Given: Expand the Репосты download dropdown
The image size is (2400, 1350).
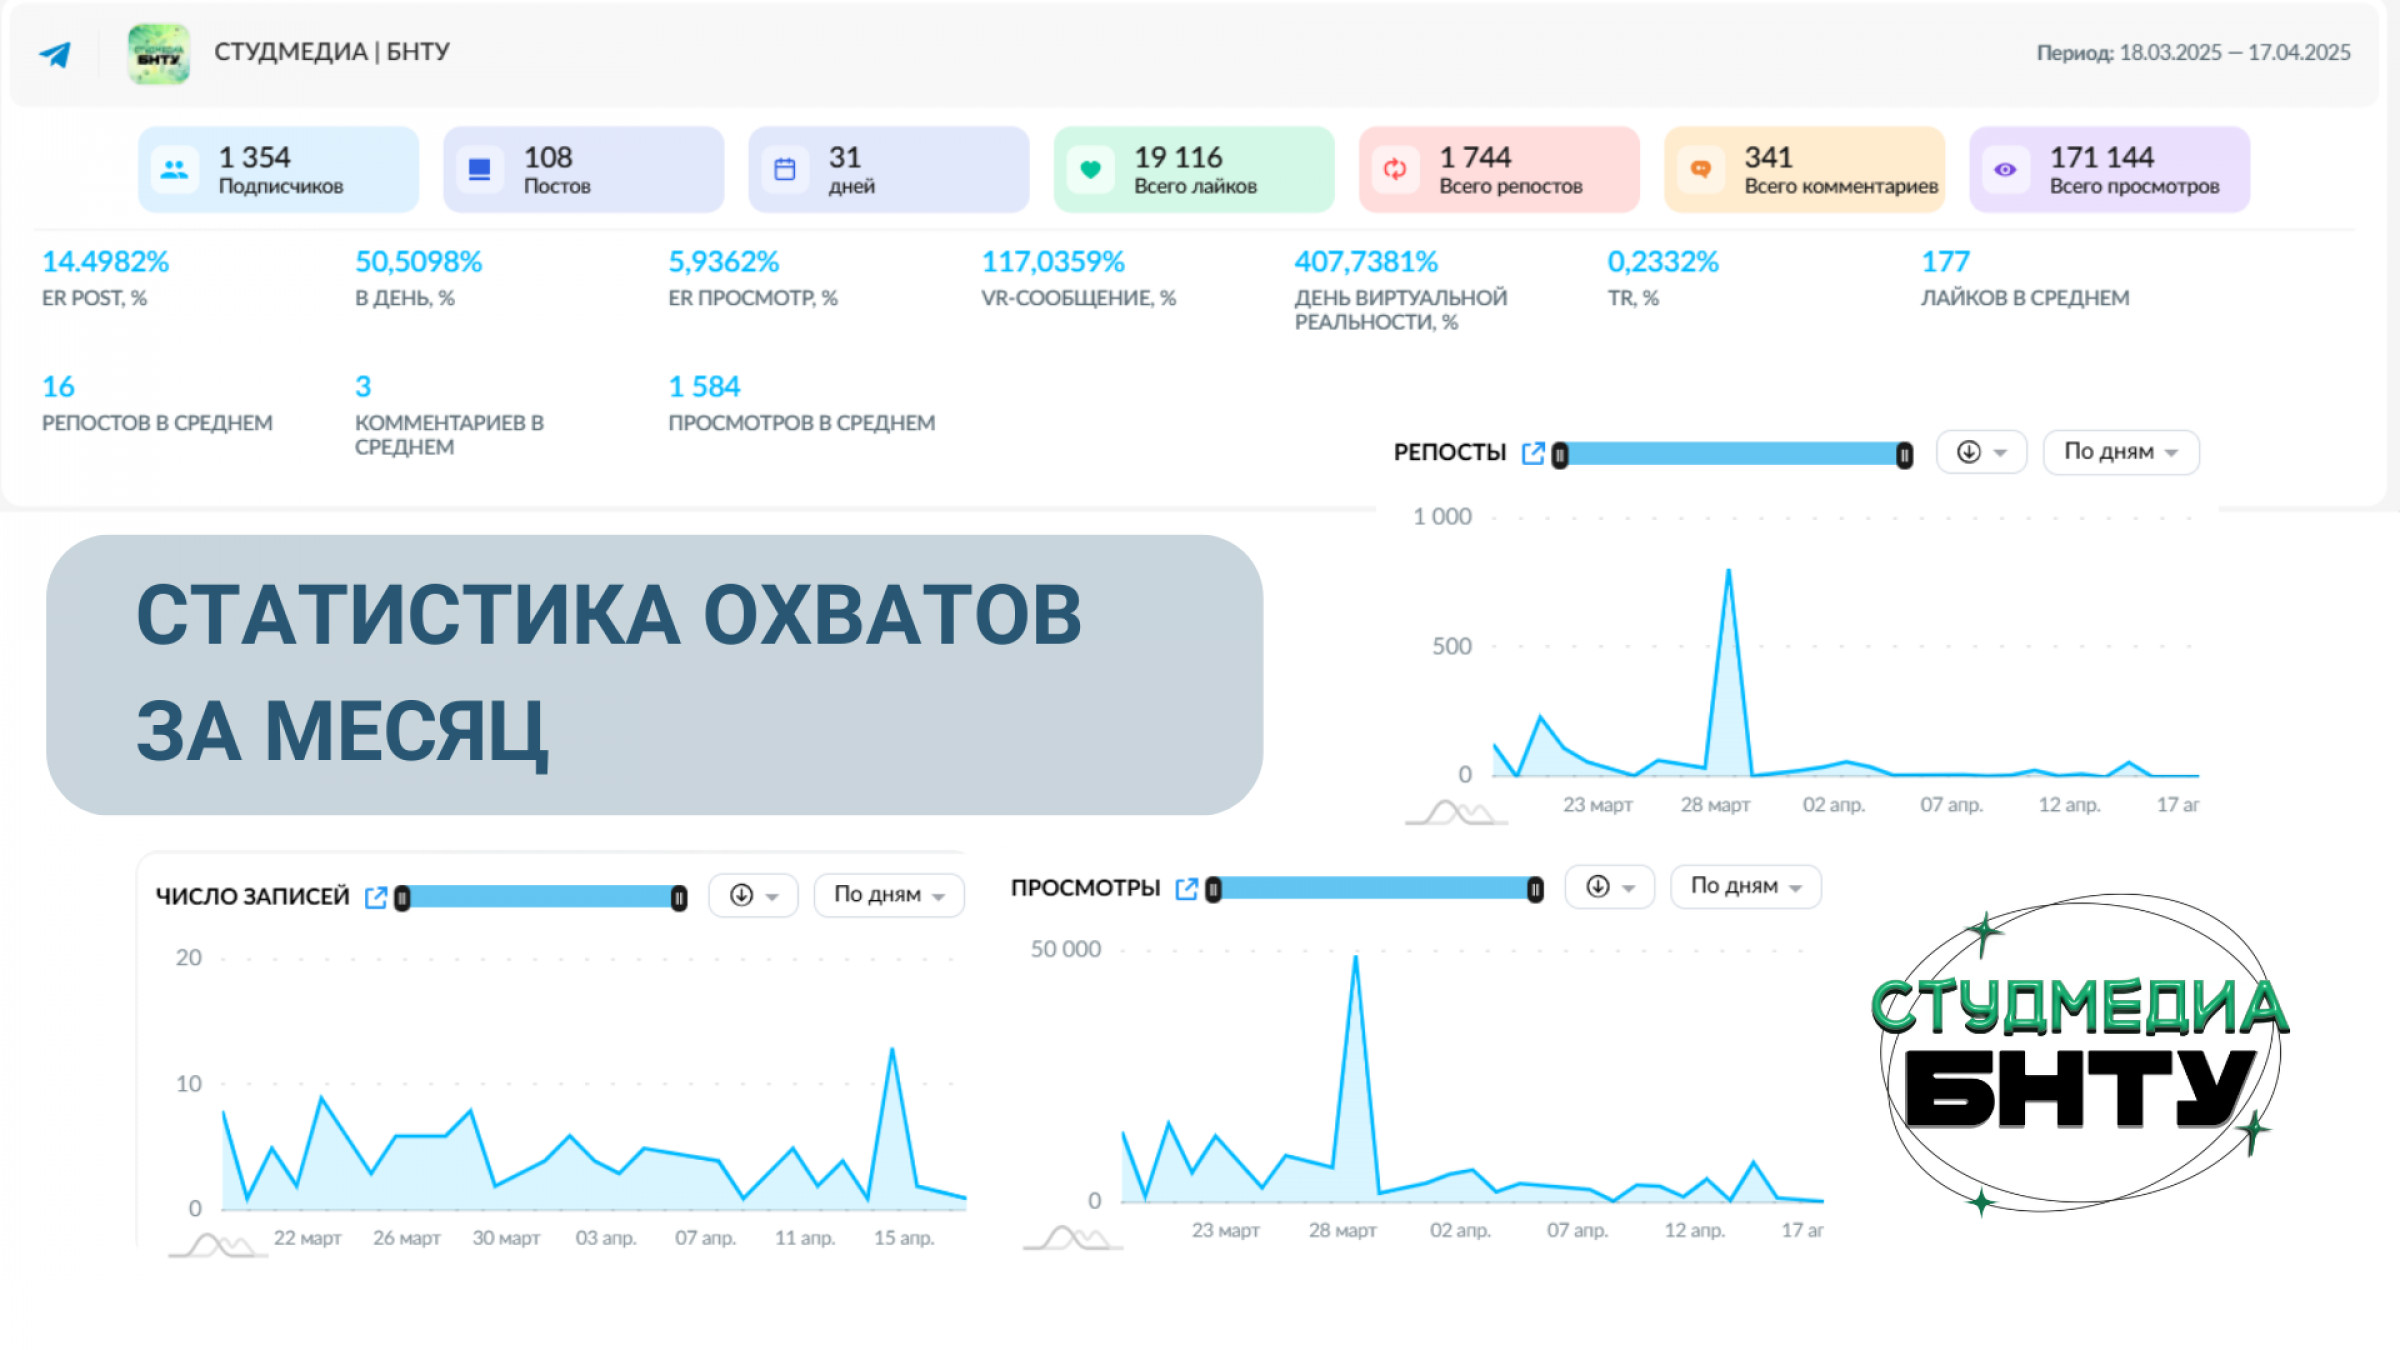Looking at the screenshot, I should (x=1981, y=453).
